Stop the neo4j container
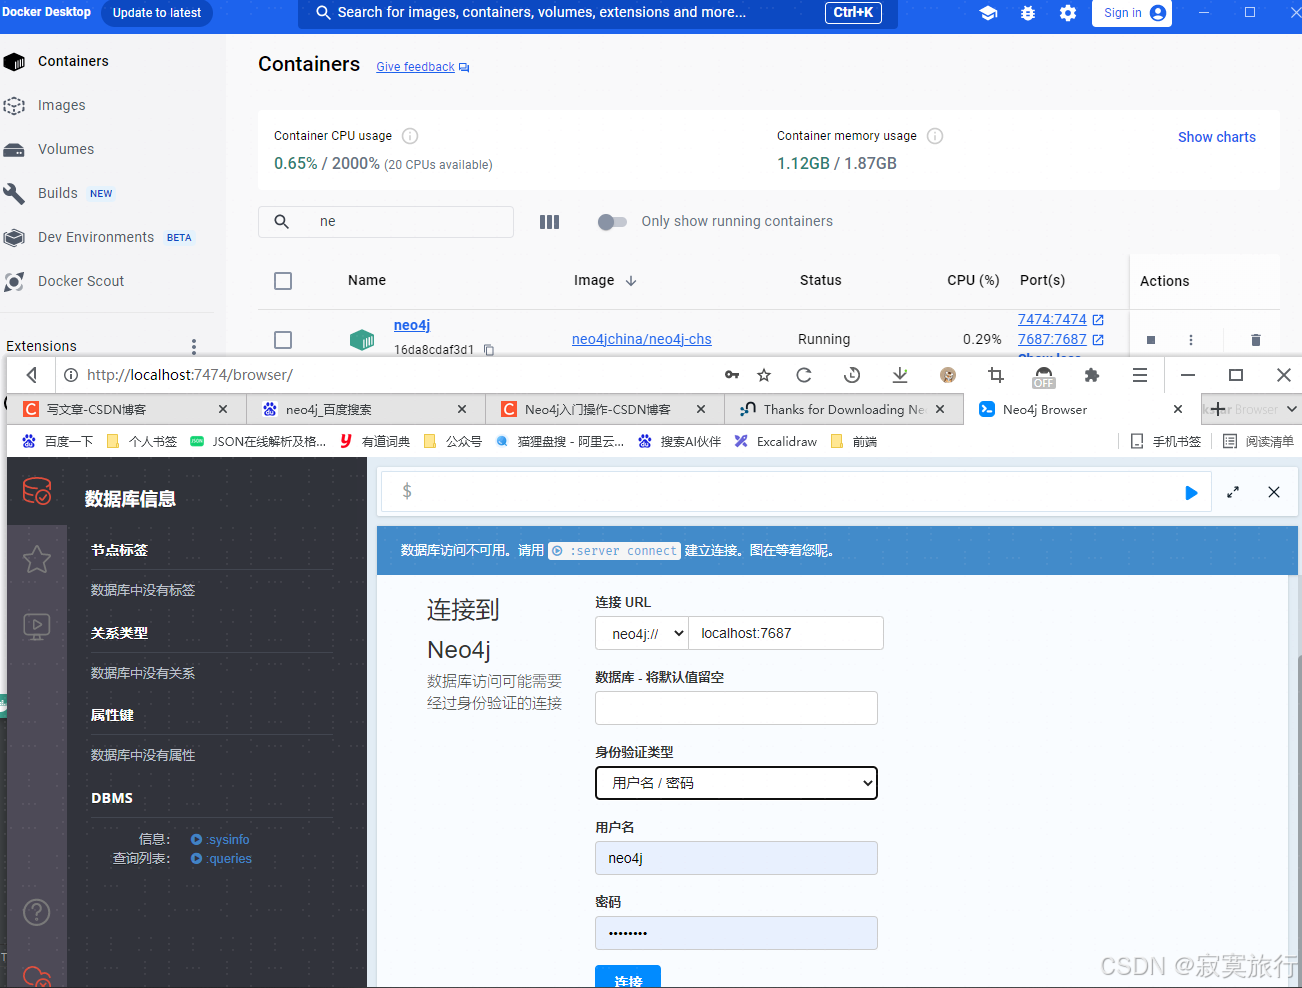The image size is (1302, 988). 1151,340
